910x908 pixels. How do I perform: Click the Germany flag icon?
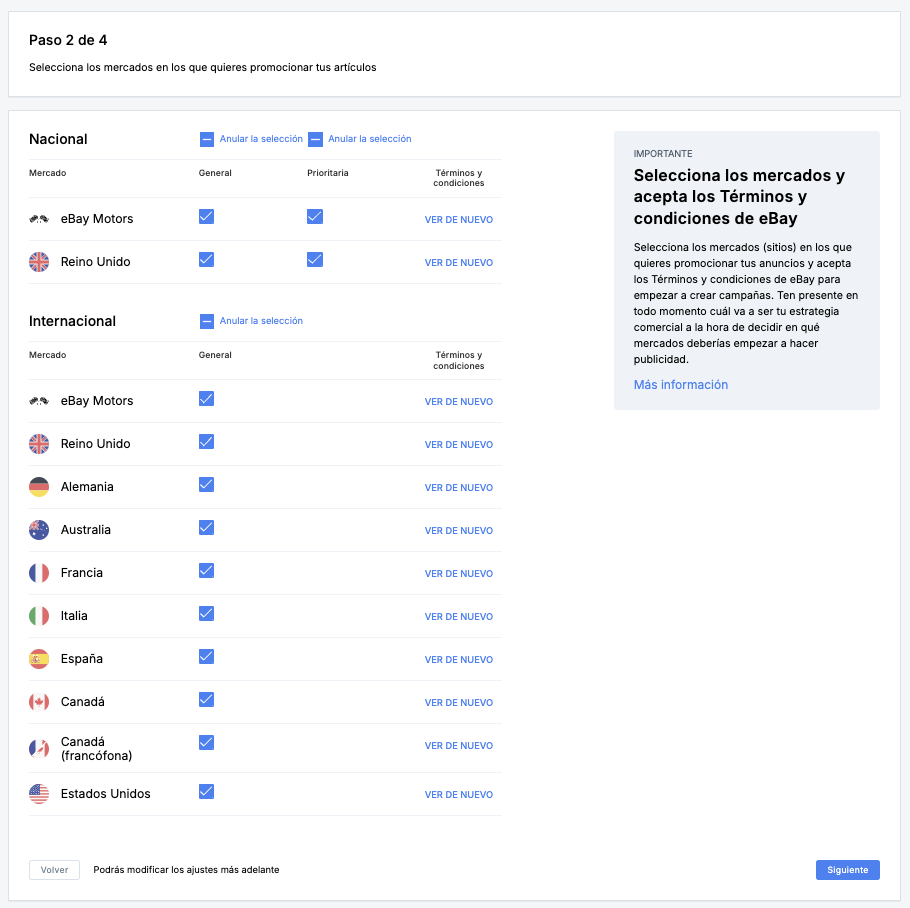[39, 487]
